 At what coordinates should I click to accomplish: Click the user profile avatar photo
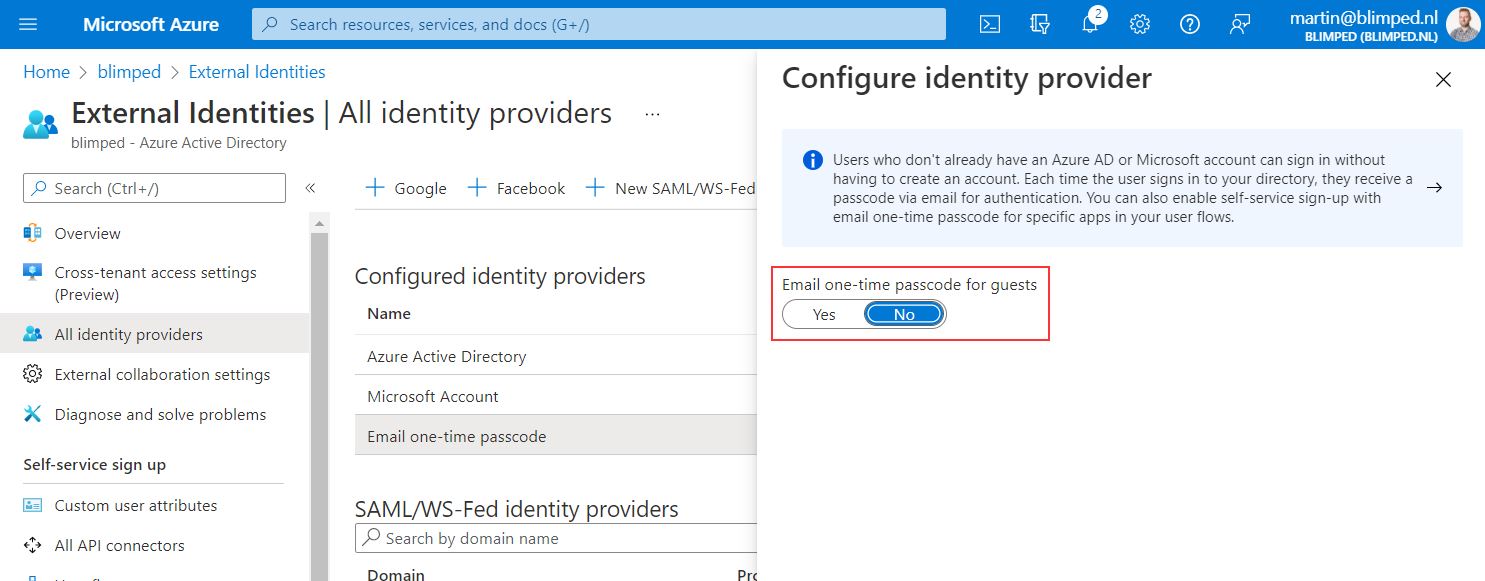point(1463,24)
